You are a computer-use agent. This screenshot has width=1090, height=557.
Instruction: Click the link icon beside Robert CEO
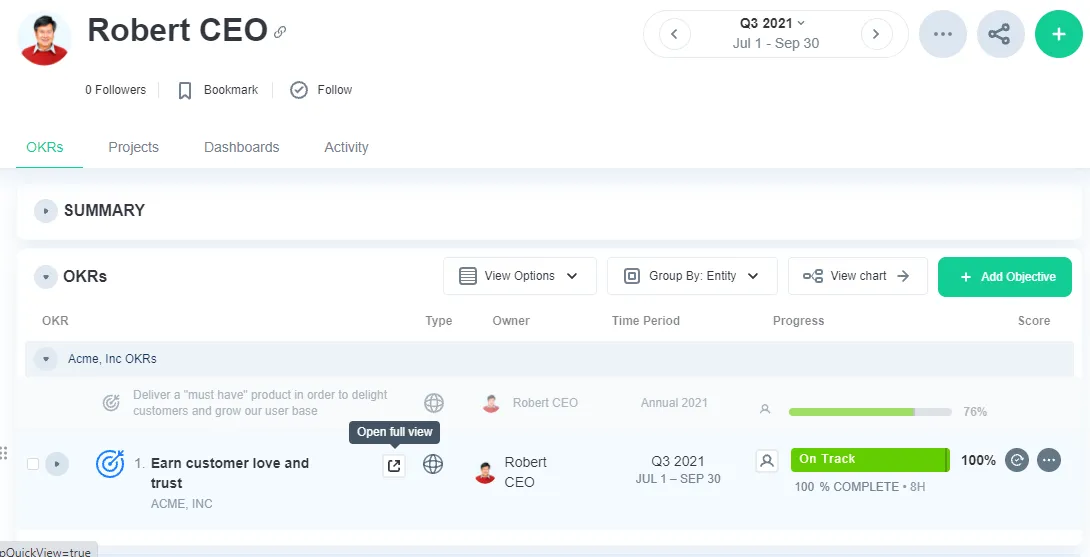point(280,31)
